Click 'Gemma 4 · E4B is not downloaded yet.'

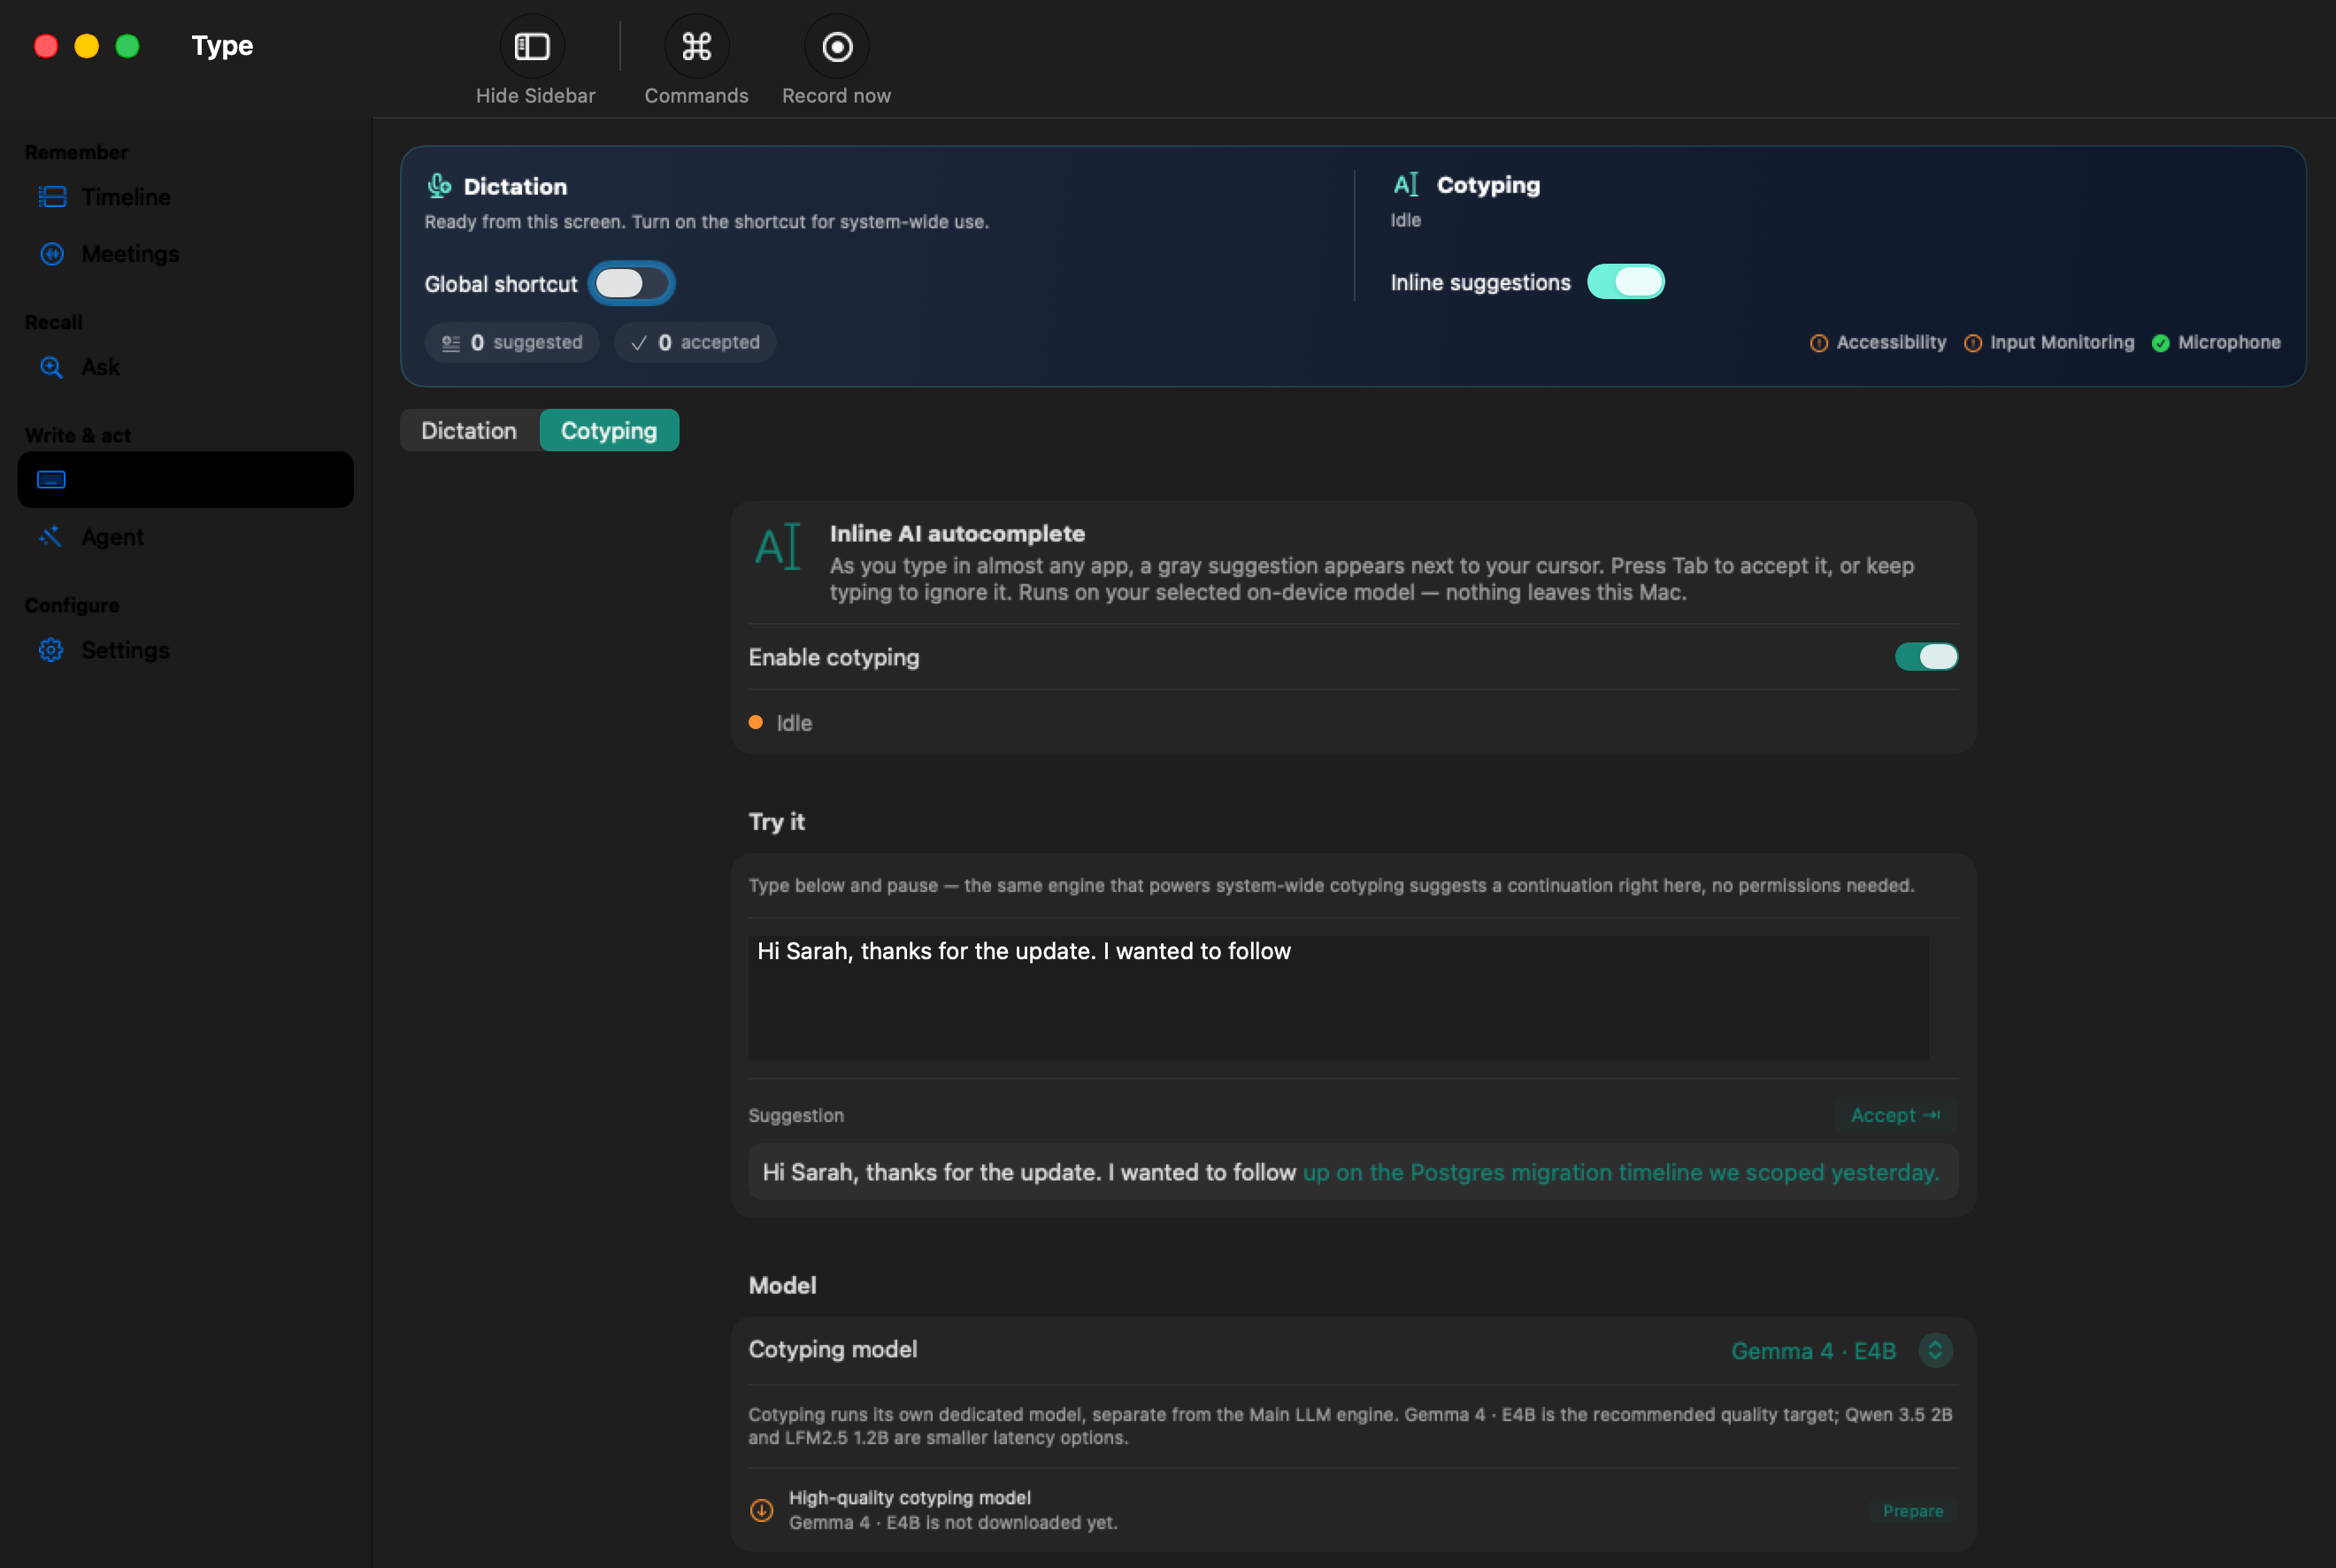953,1523
